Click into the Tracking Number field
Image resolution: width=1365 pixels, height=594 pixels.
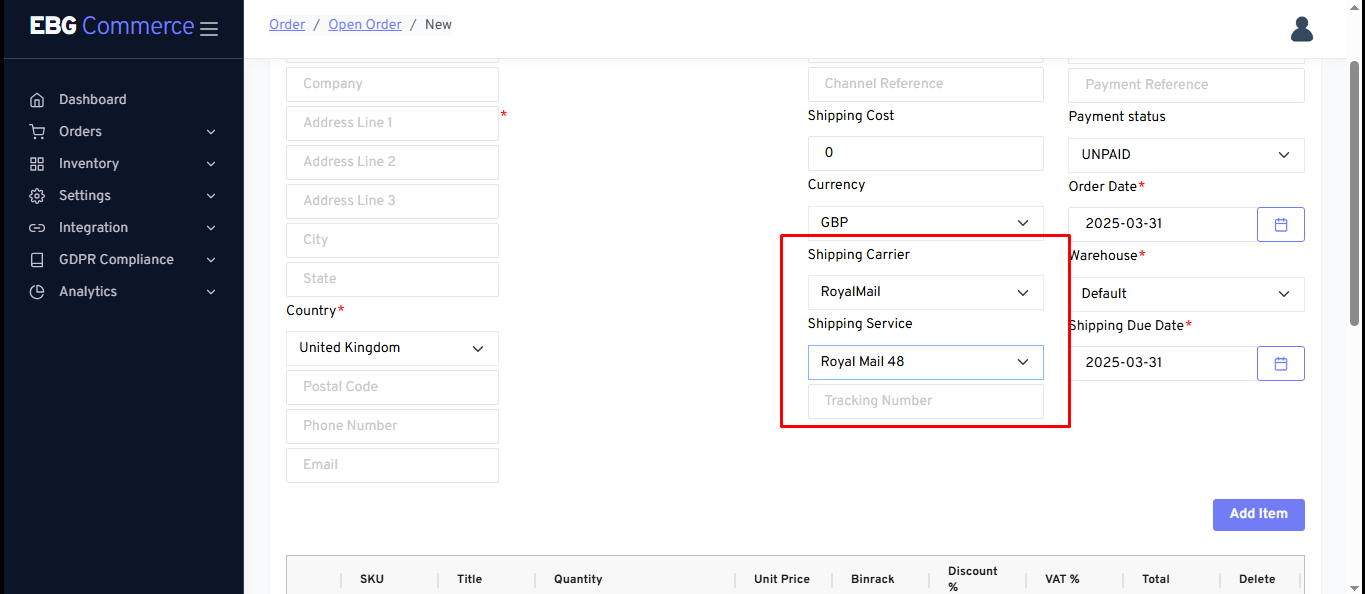(925, 401)
